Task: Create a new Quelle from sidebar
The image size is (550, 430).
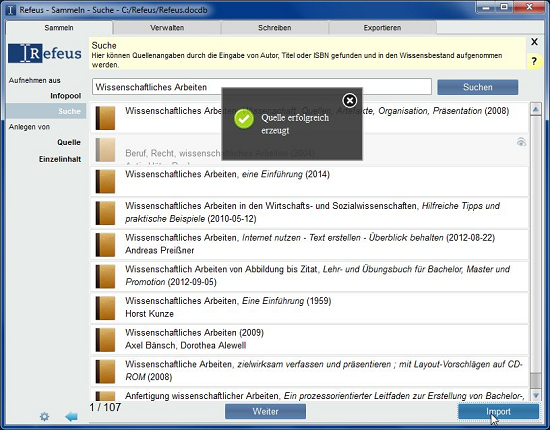Action: [69, 142]
